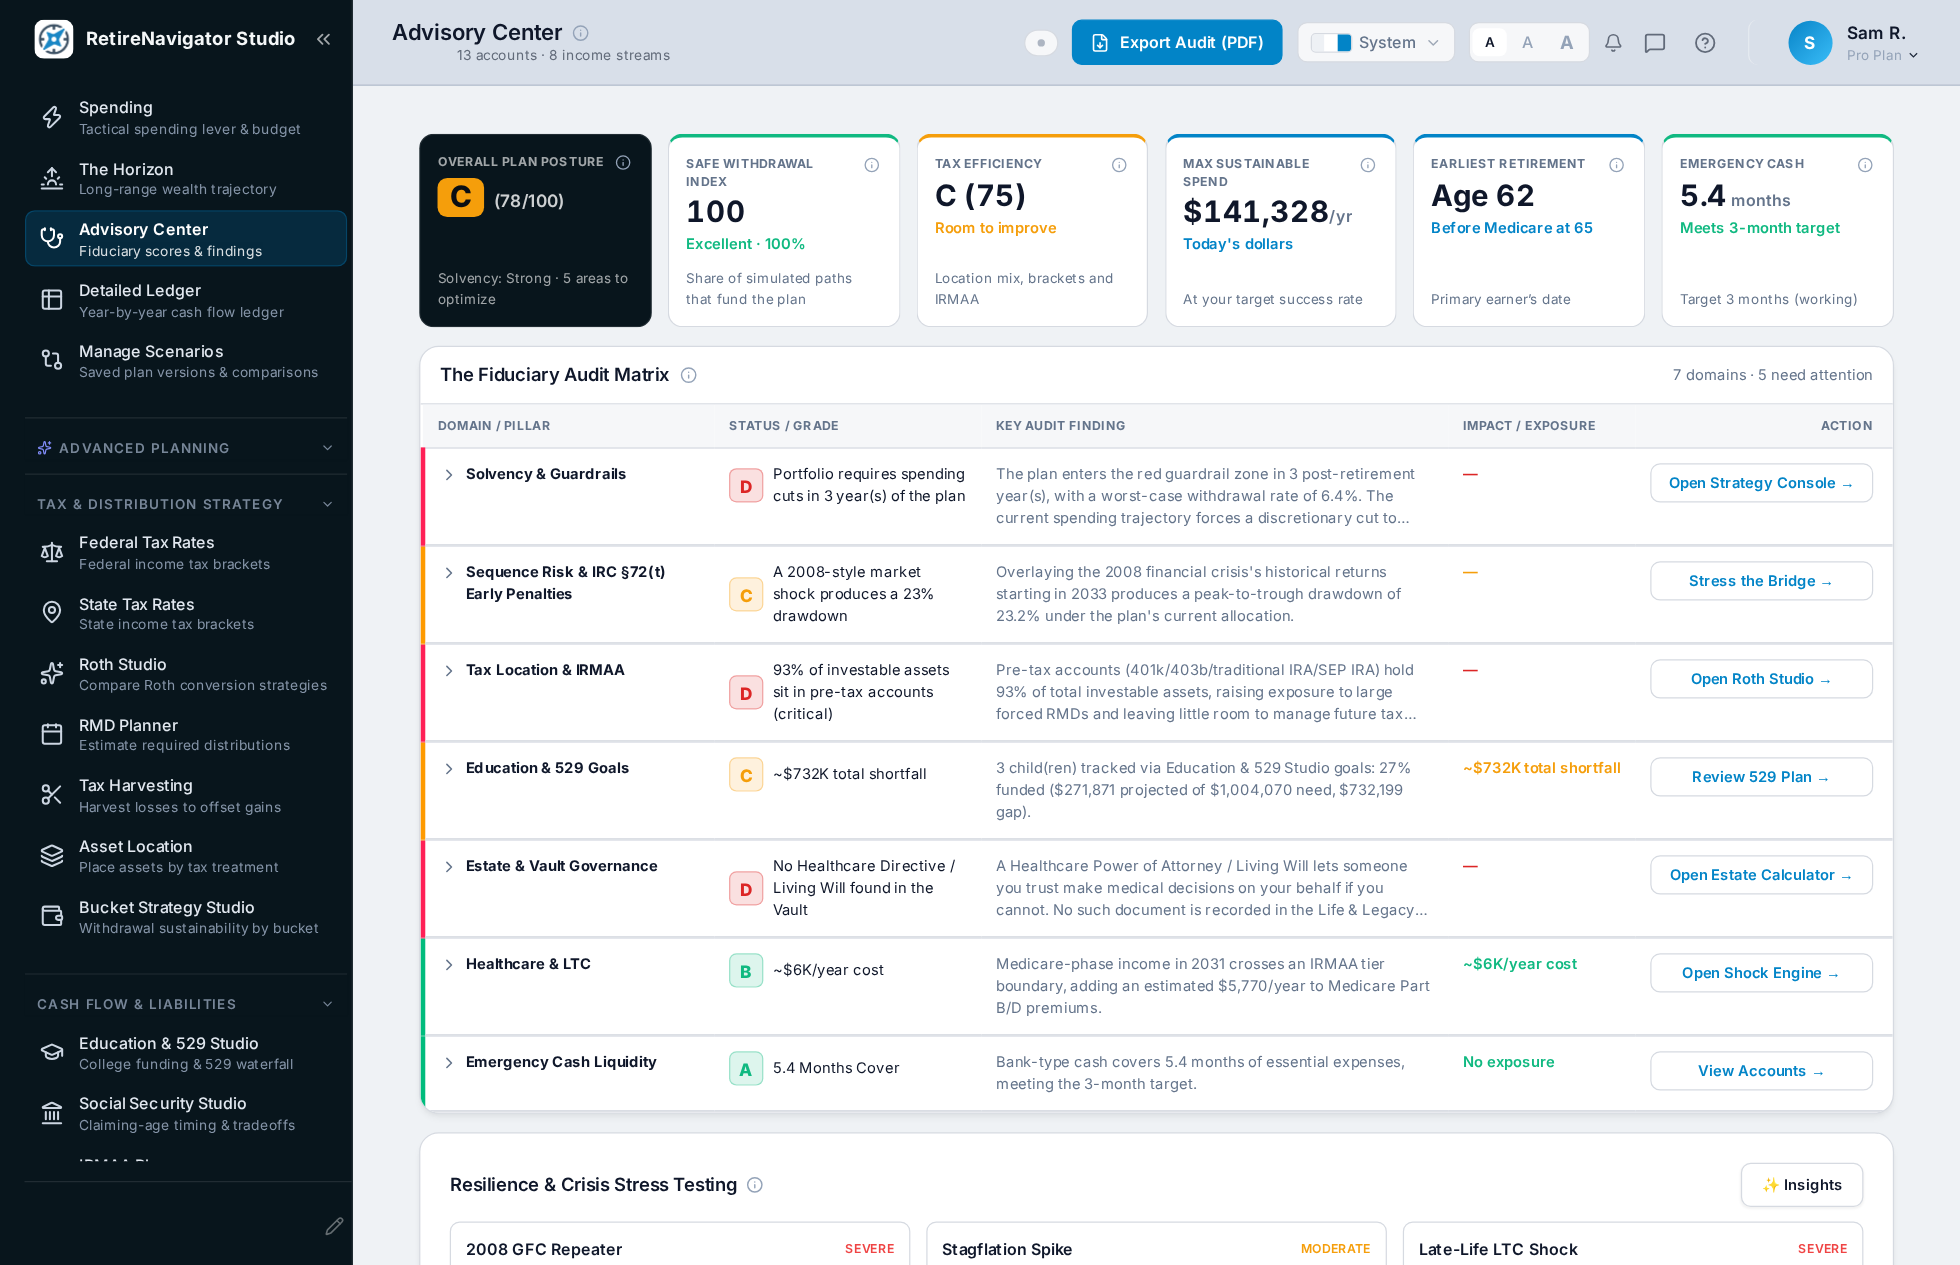Screen dimensions: 1960x1265
Task: Toggle the small switch left of Export Audit
Action: click(1041, 43)
